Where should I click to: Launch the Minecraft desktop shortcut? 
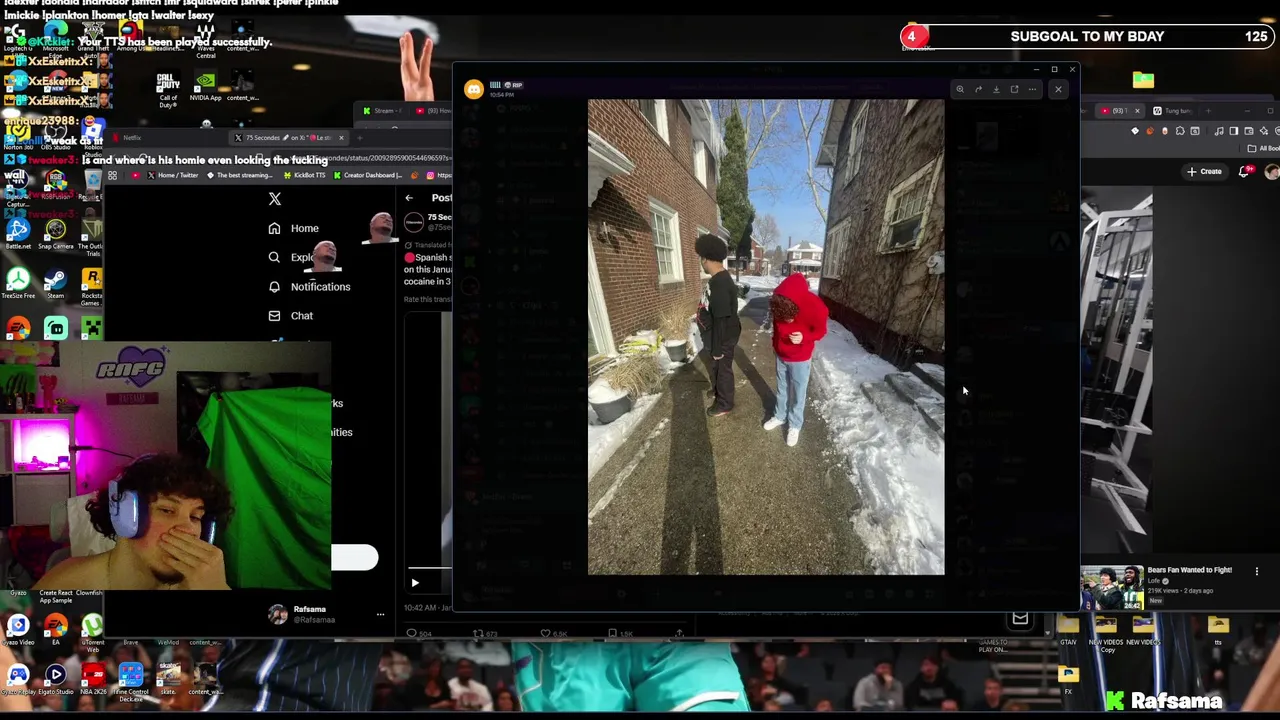[91, 328]
